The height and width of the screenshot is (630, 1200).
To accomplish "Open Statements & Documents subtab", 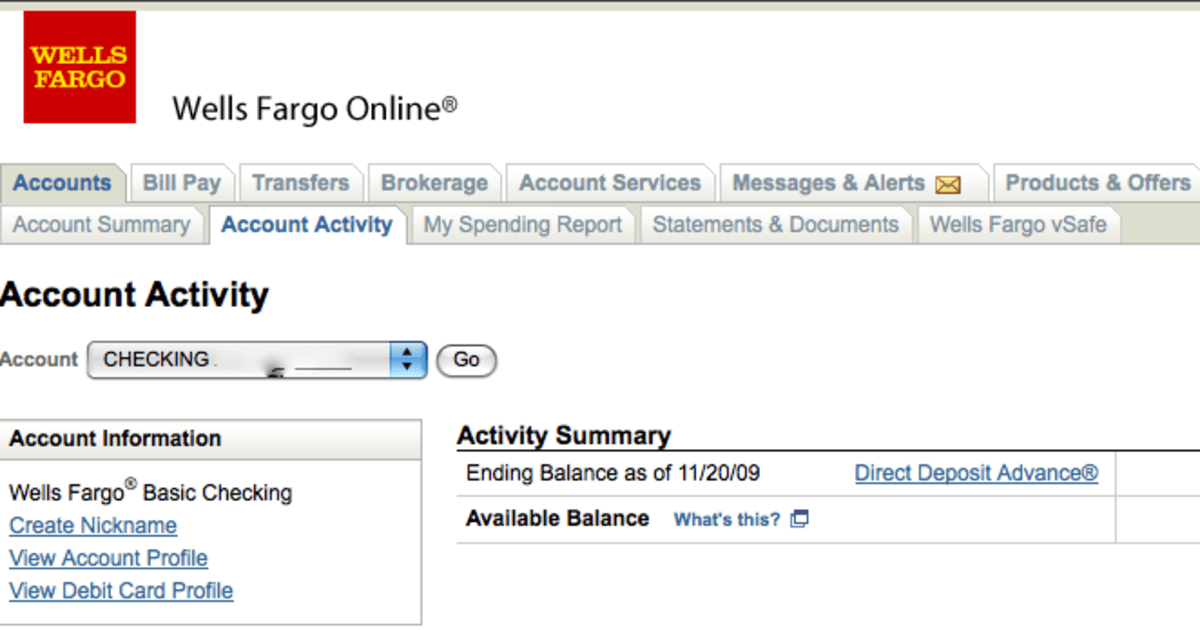I will click(x=775, y=225).
